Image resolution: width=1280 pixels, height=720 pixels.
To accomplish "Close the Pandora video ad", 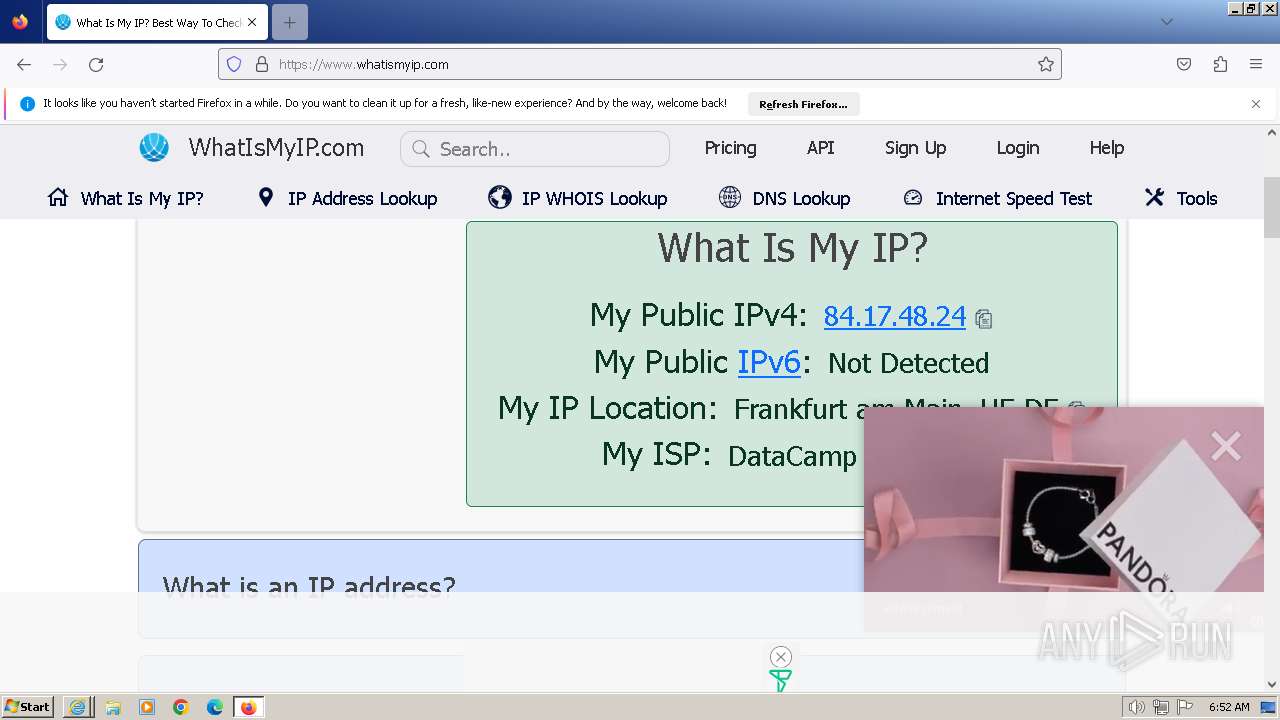I will pos(1226,446).
